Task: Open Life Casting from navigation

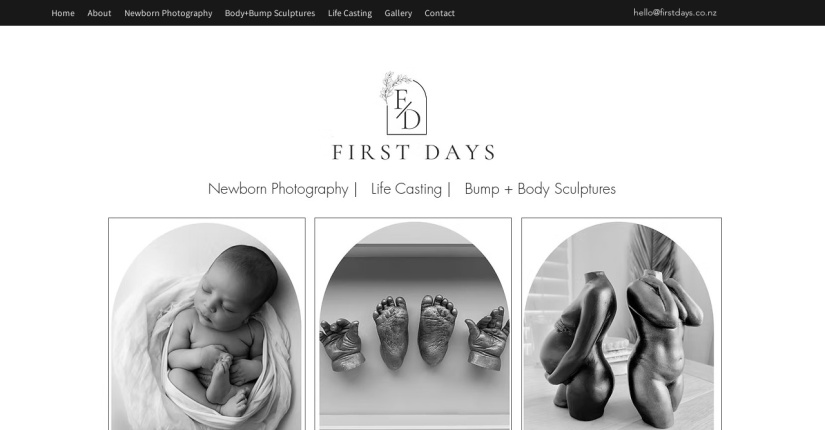Action: [x=350, y=13]
